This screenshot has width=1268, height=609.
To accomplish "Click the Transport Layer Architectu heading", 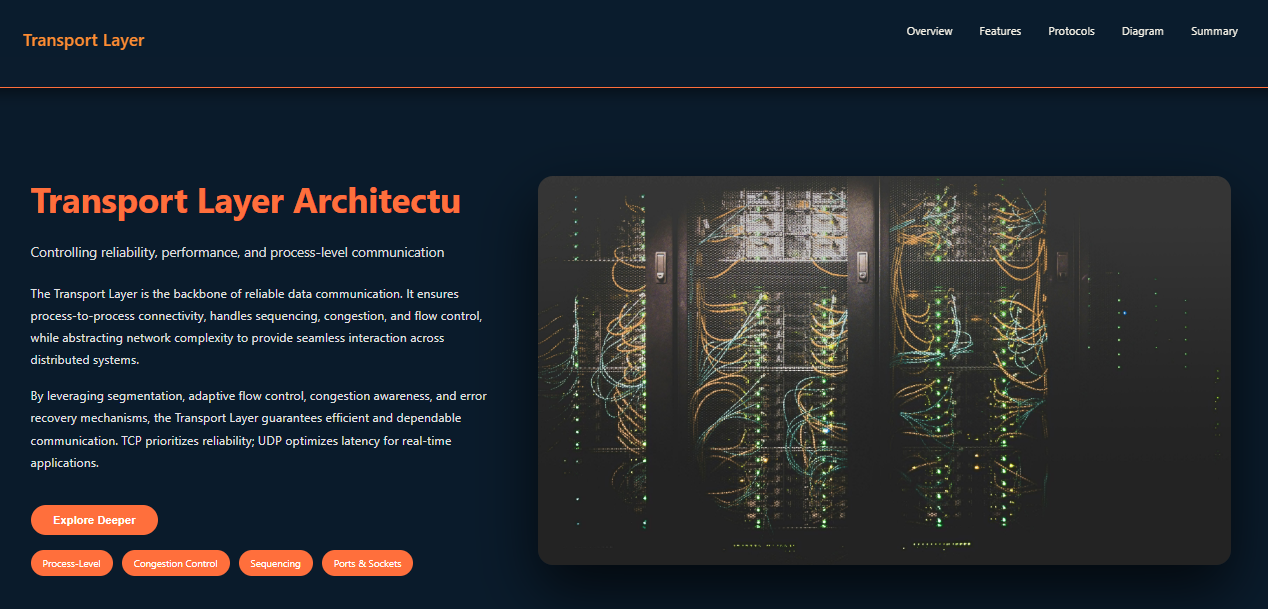I will pyautogui.click(x=245, y=201).
